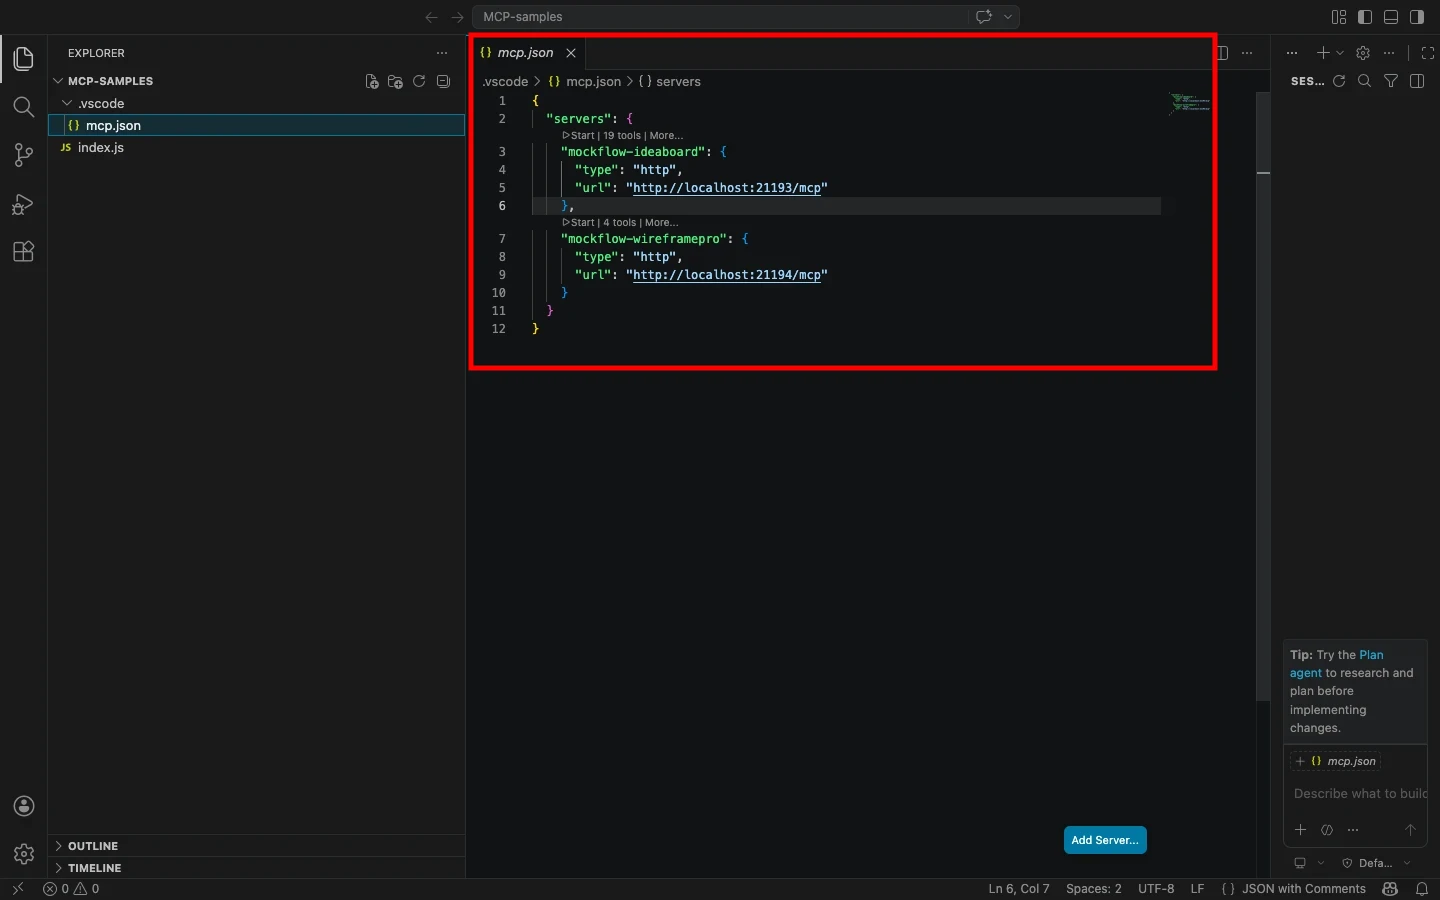This screenshot has height=900, width=1440.
Task: Refresh the Explorer file tree
Action: 419,82
